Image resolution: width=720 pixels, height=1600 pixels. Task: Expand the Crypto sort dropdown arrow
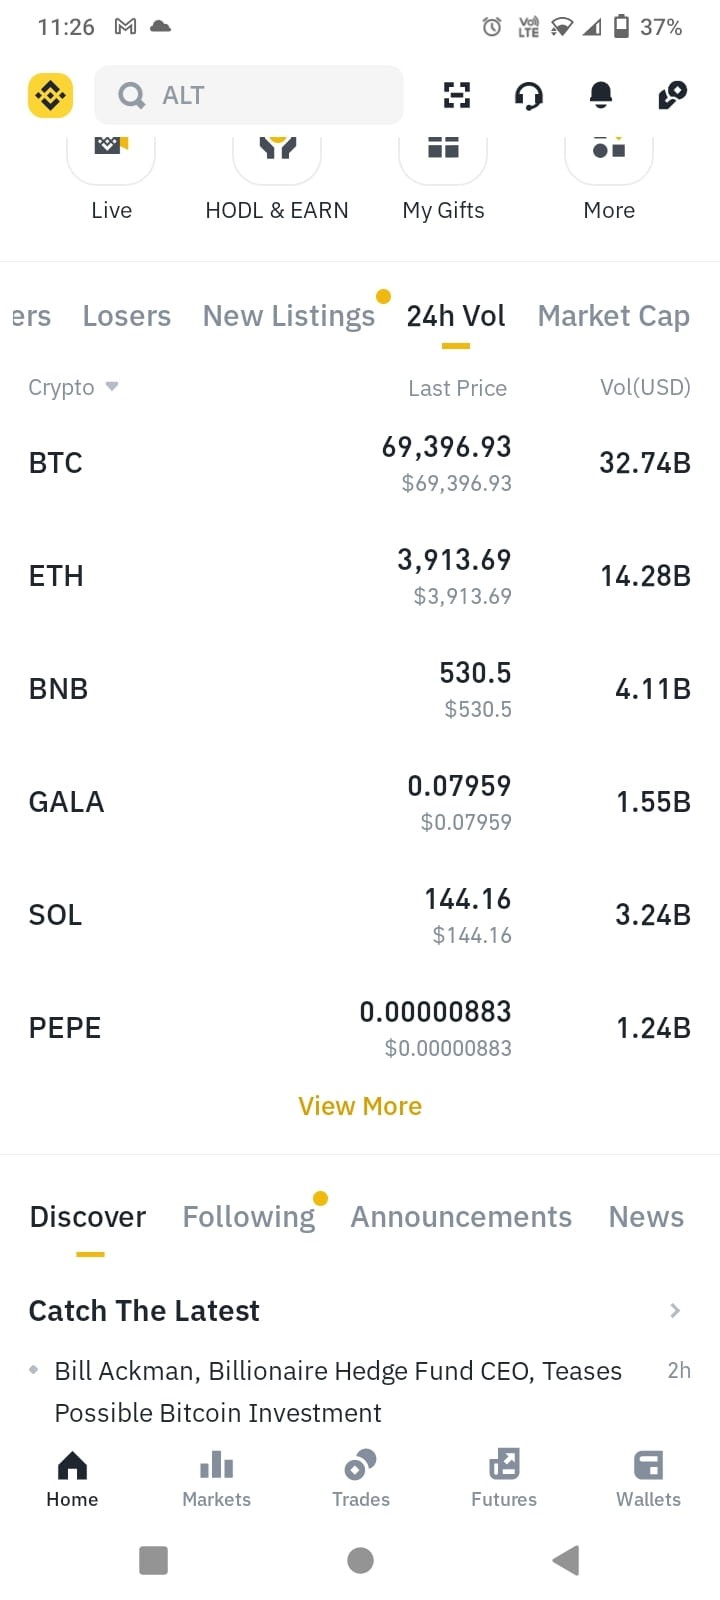click(112, 386)
